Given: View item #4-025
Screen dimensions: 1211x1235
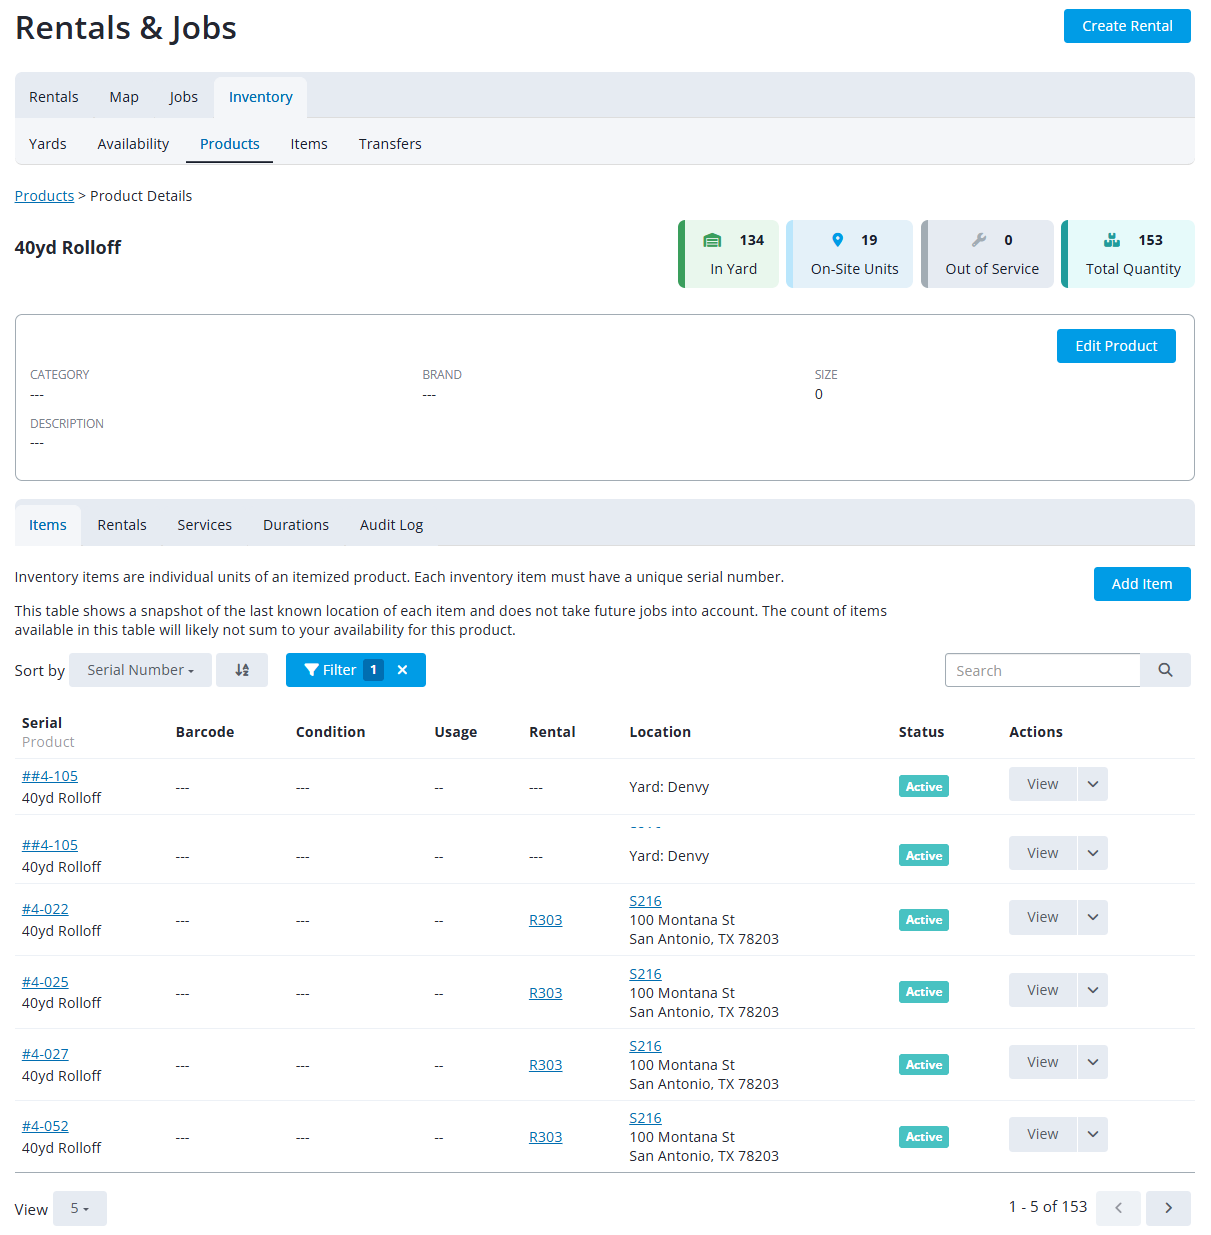Looking at the screenshot, I should (1042, 990).
